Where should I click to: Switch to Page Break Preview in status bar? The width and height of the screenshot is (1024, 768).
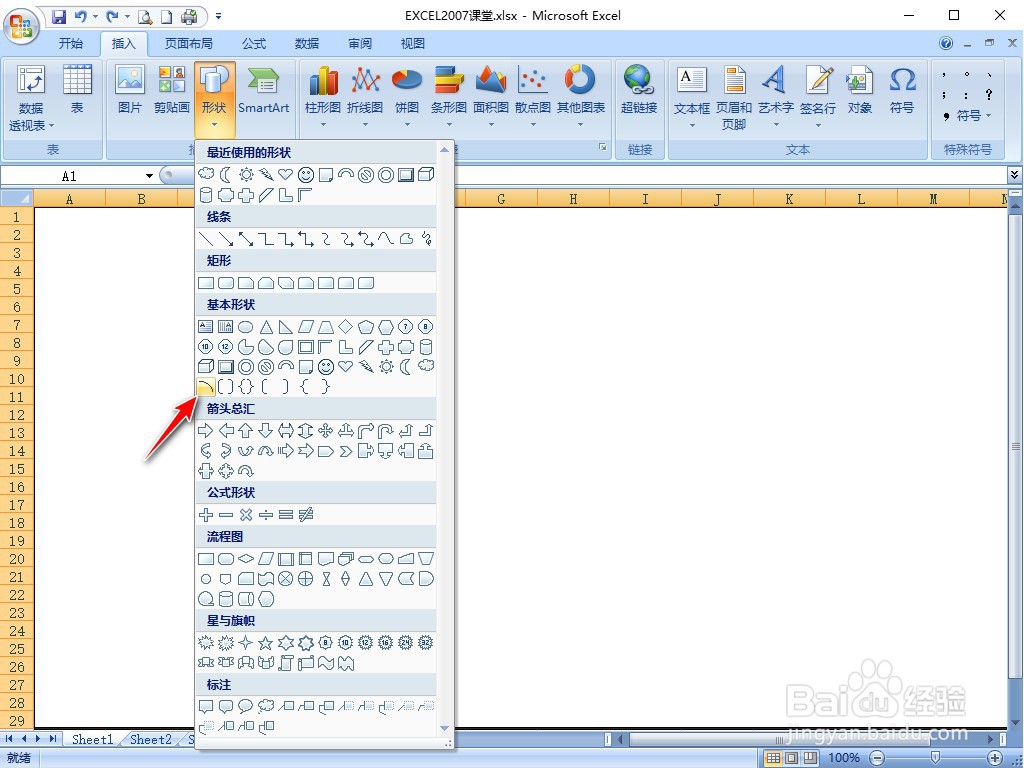pyautogui.click(x=810, y=758)
